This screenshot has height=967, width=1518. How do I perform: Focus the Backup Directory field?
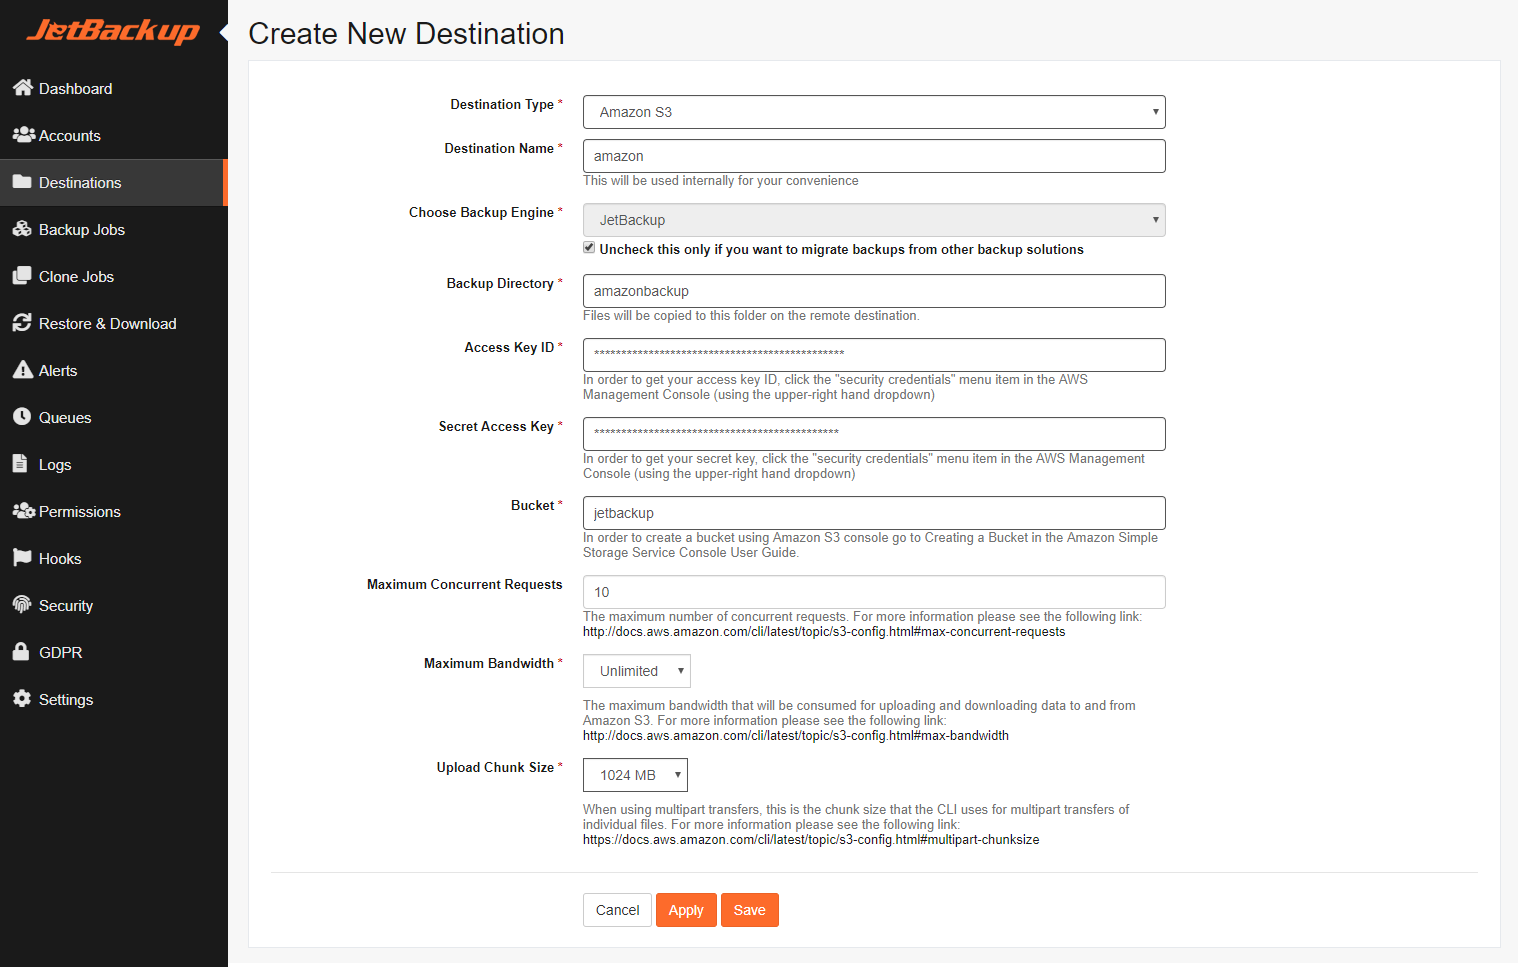tap(874, 291)
